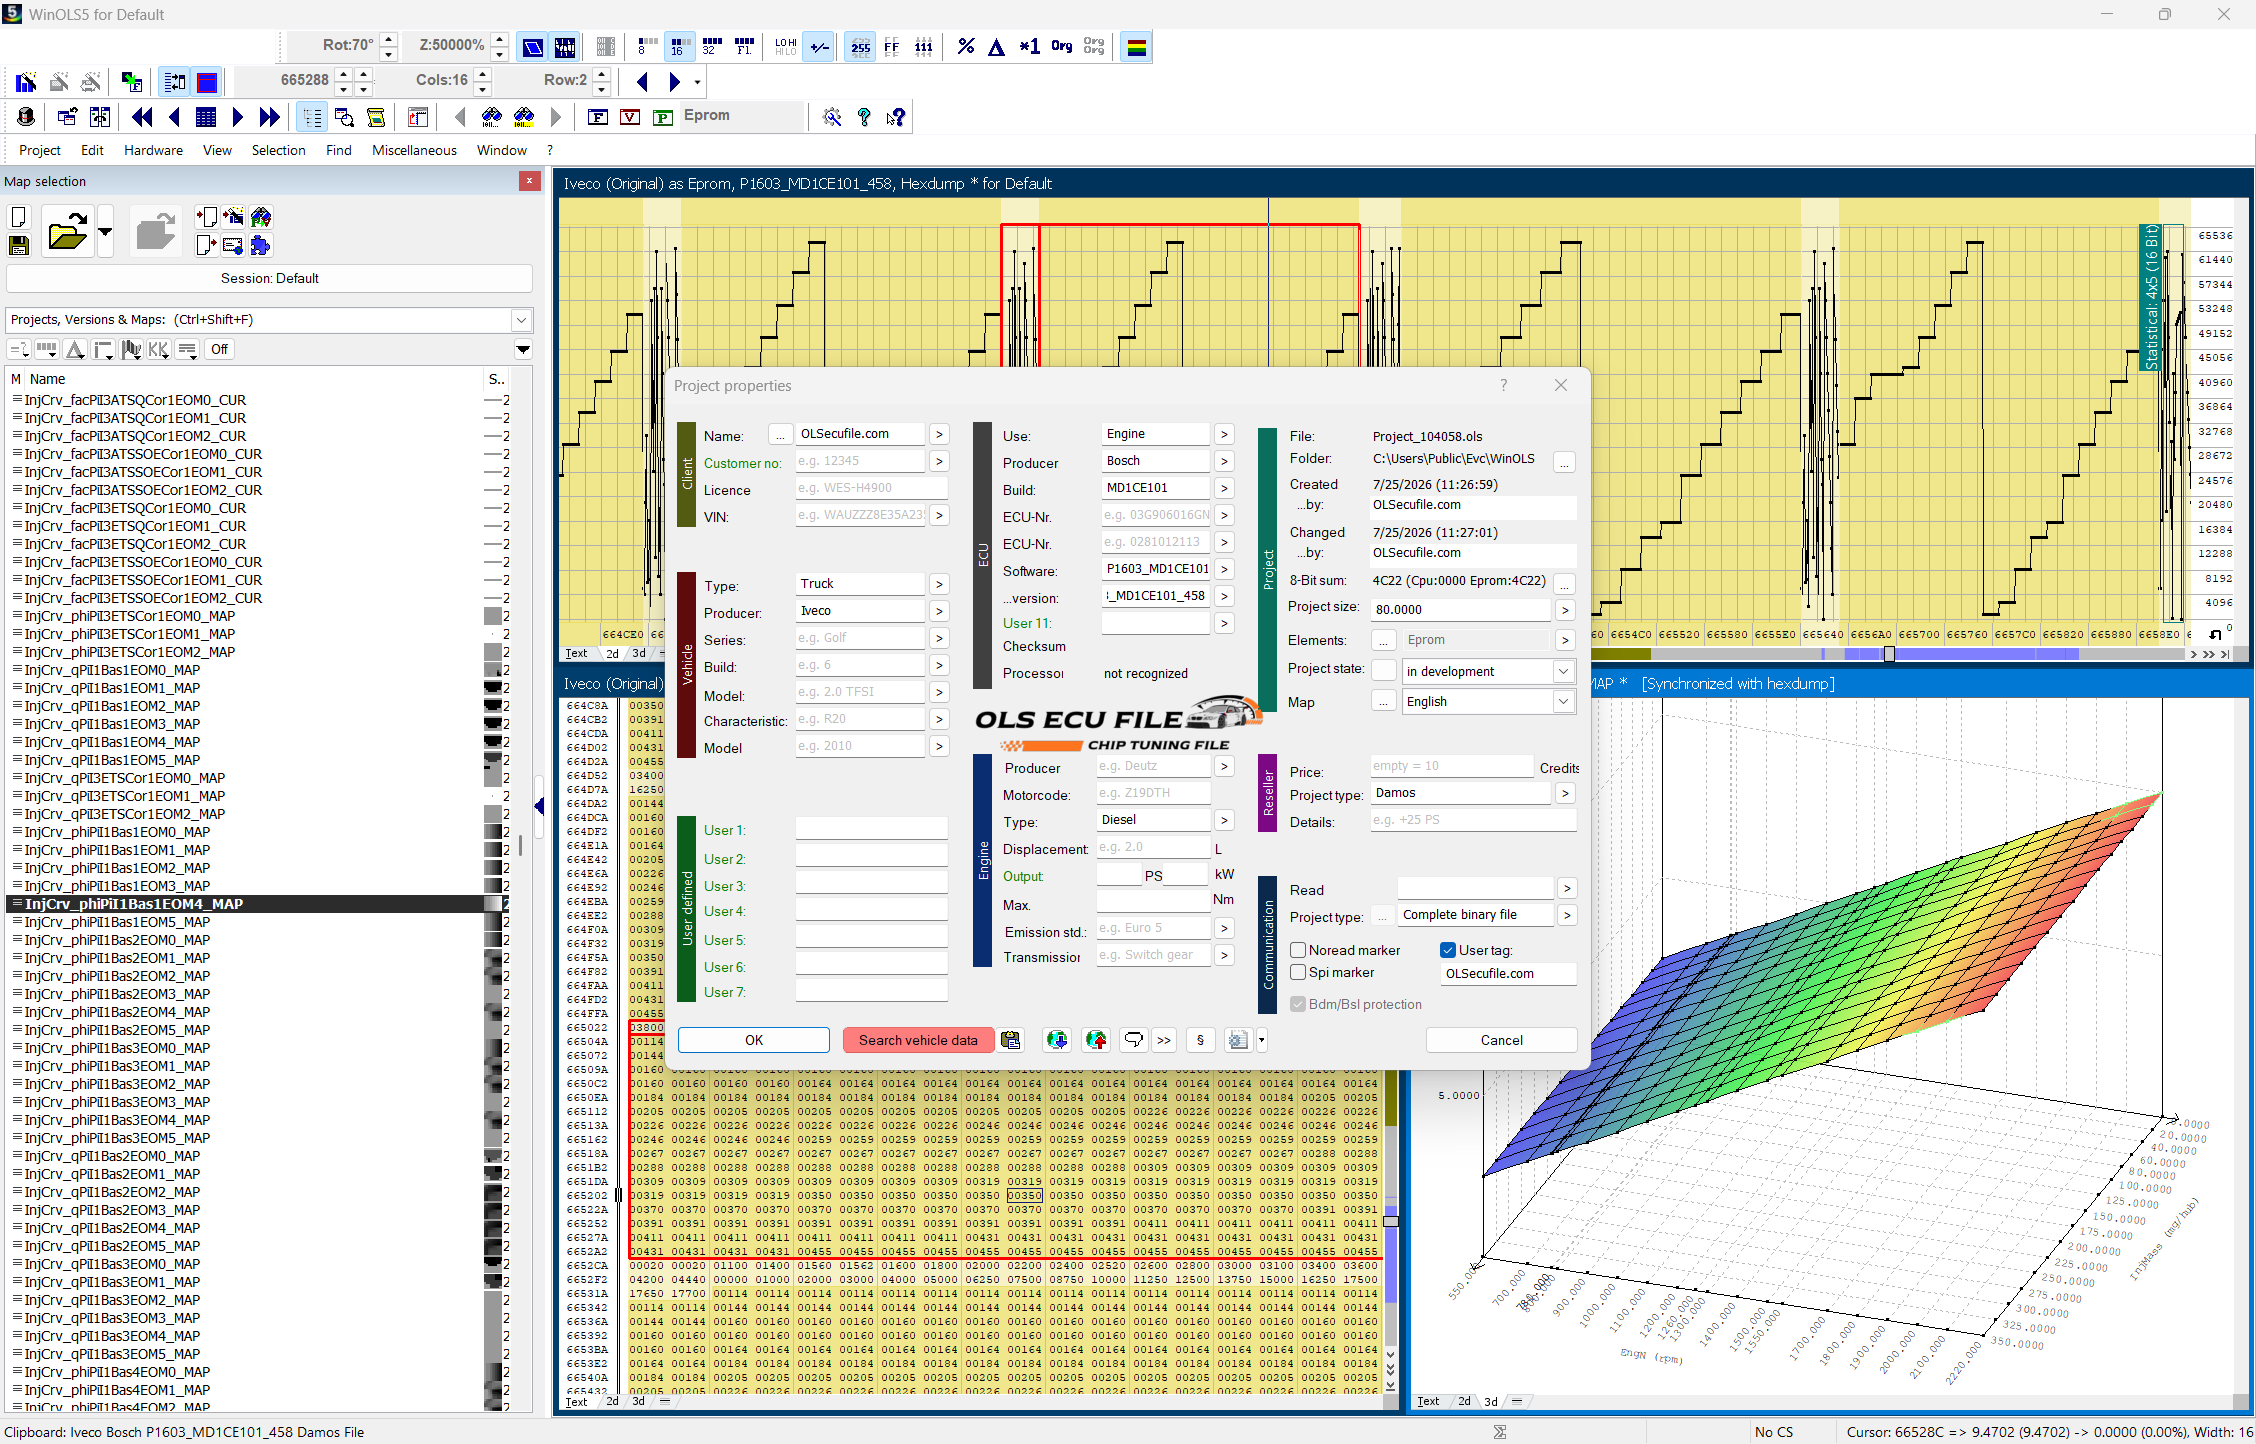Click the paragraph section sign button
The image size is (2256, 1444).
pos(1200,1040)
